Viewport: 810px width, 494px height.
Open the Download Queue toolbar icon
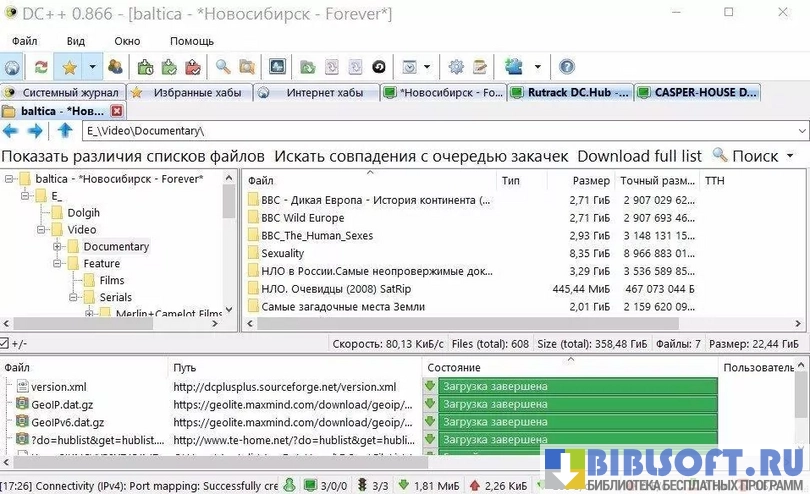[146, 67]
